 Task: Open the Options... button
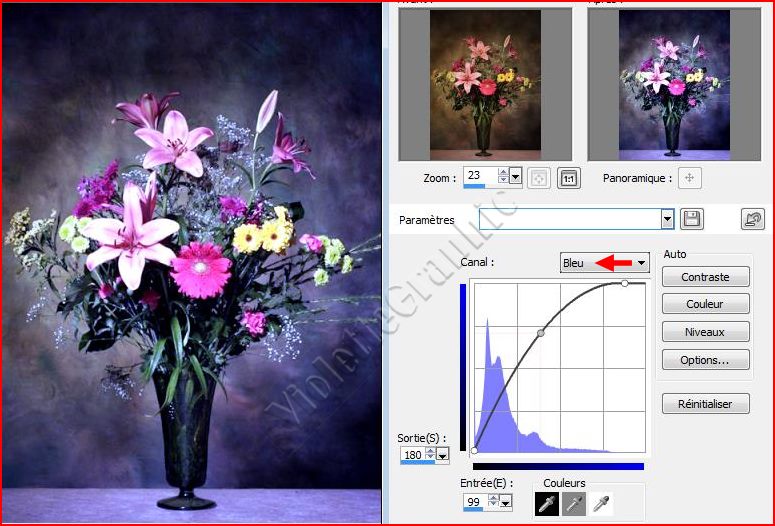coord(705,360)
